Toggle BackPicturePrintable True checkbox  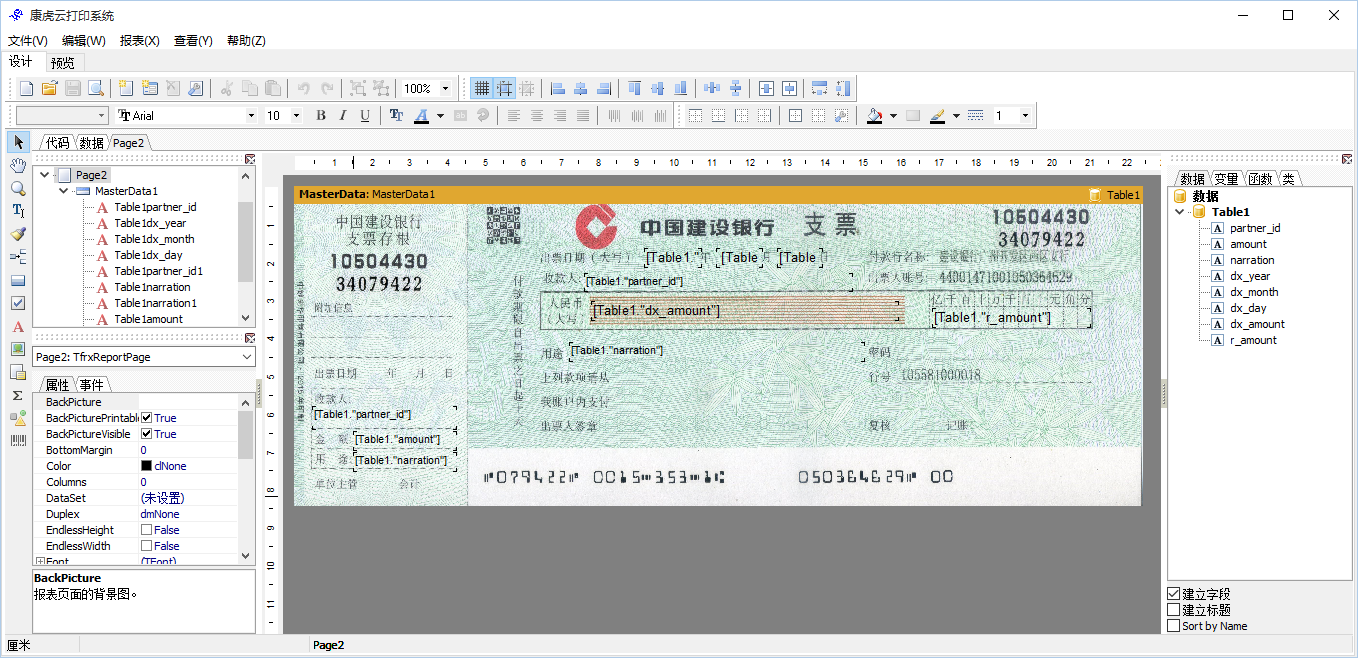click(x=146, y=418)
